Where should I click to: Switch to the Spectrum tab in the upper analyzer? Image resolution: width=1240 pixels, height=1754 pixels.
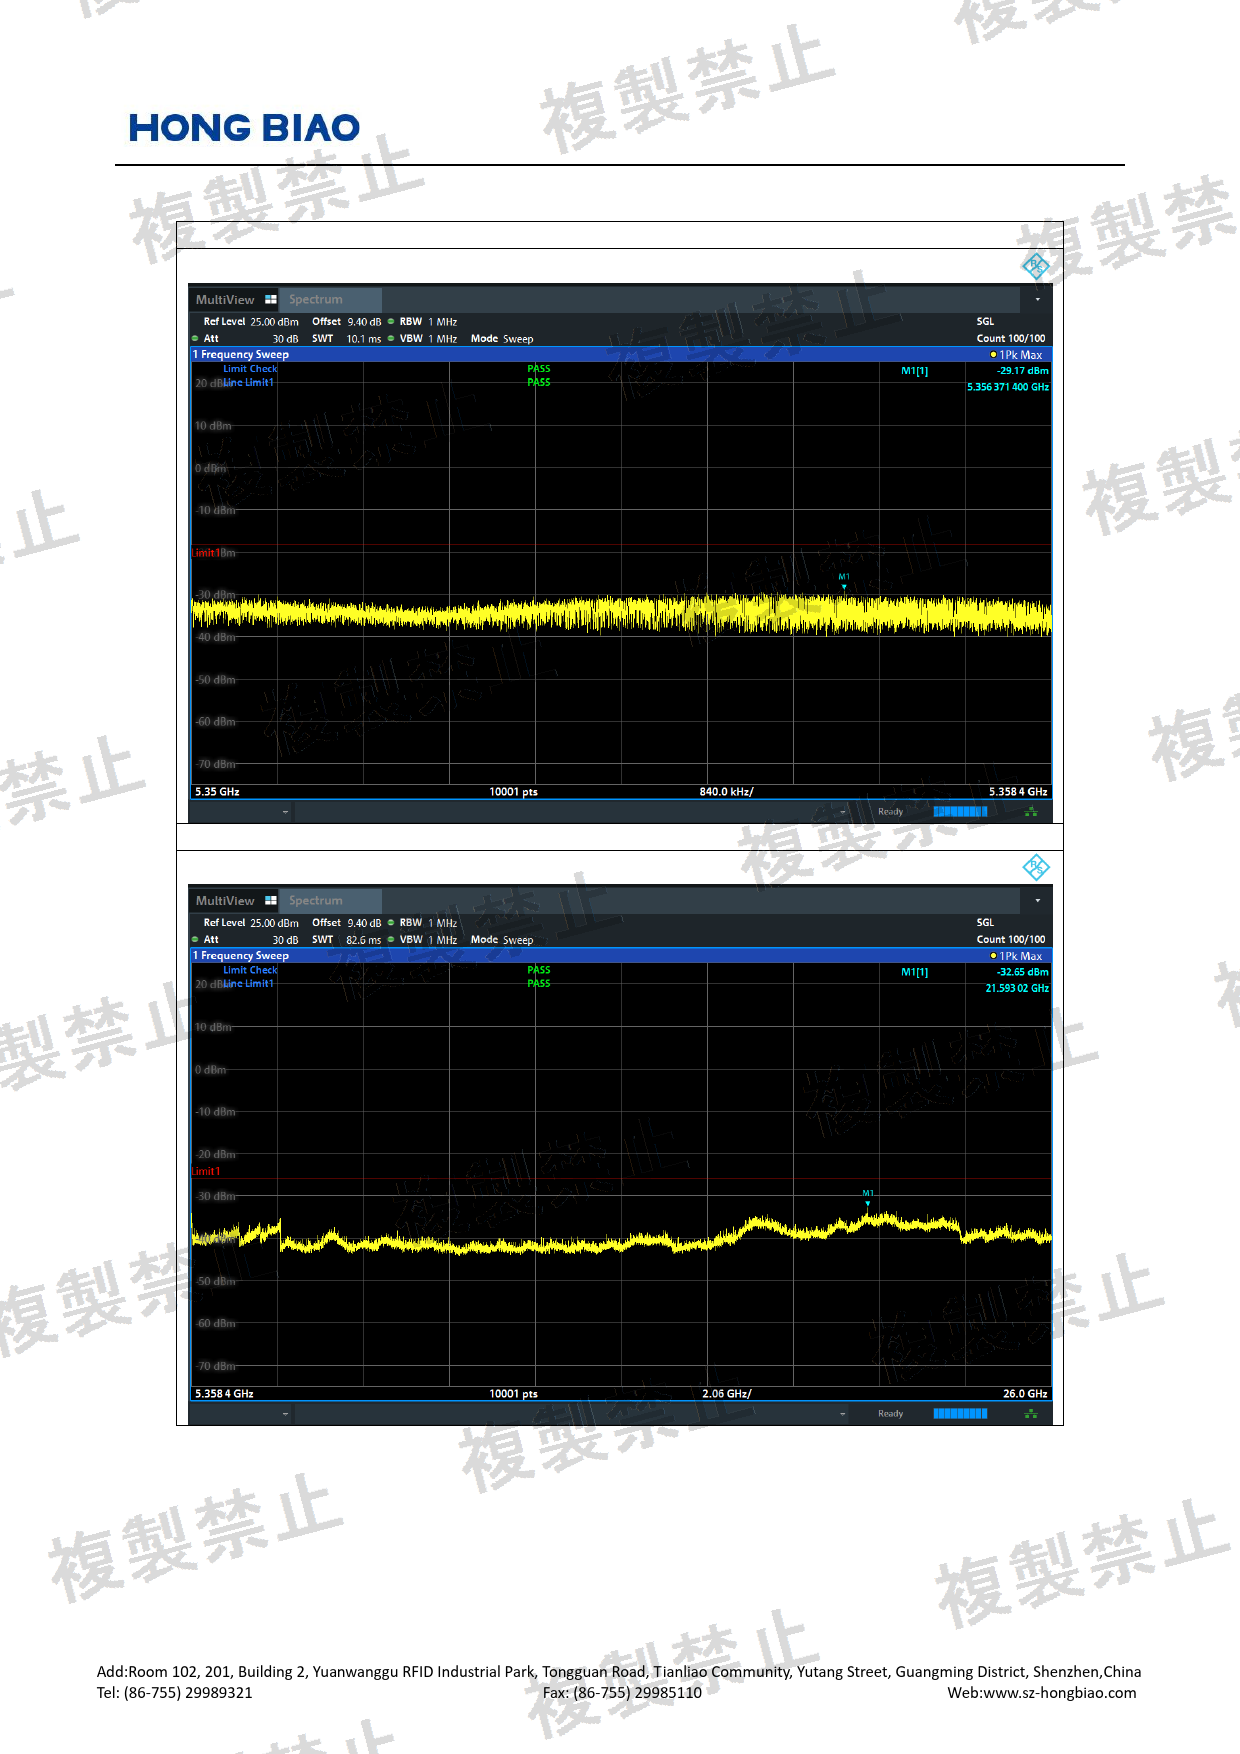point(331,299)
